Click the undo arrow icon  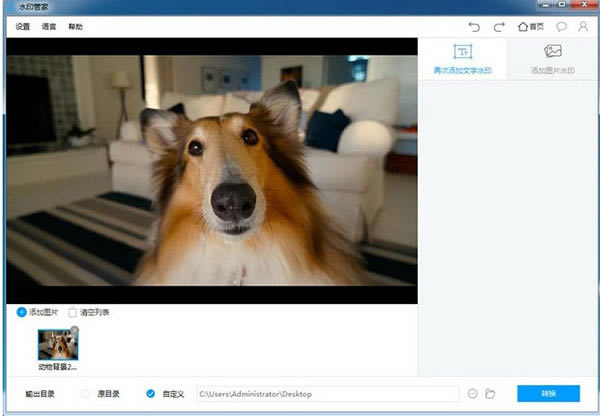click(474, 27)
